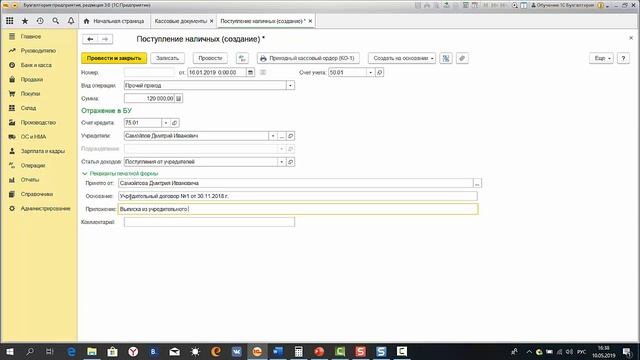Expand the Статья доходов dropdown arrow
The height and width of the screenshot is (360, 640).
pyautogui.click(x=282, y=162)
